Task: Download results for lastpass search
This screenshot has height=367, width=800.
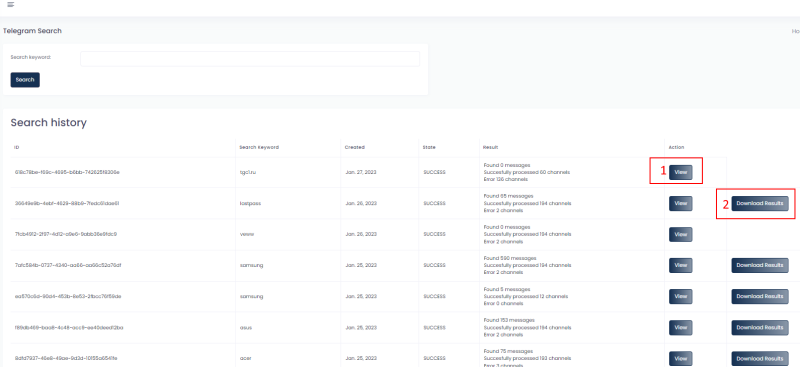Action: (760, 204)
